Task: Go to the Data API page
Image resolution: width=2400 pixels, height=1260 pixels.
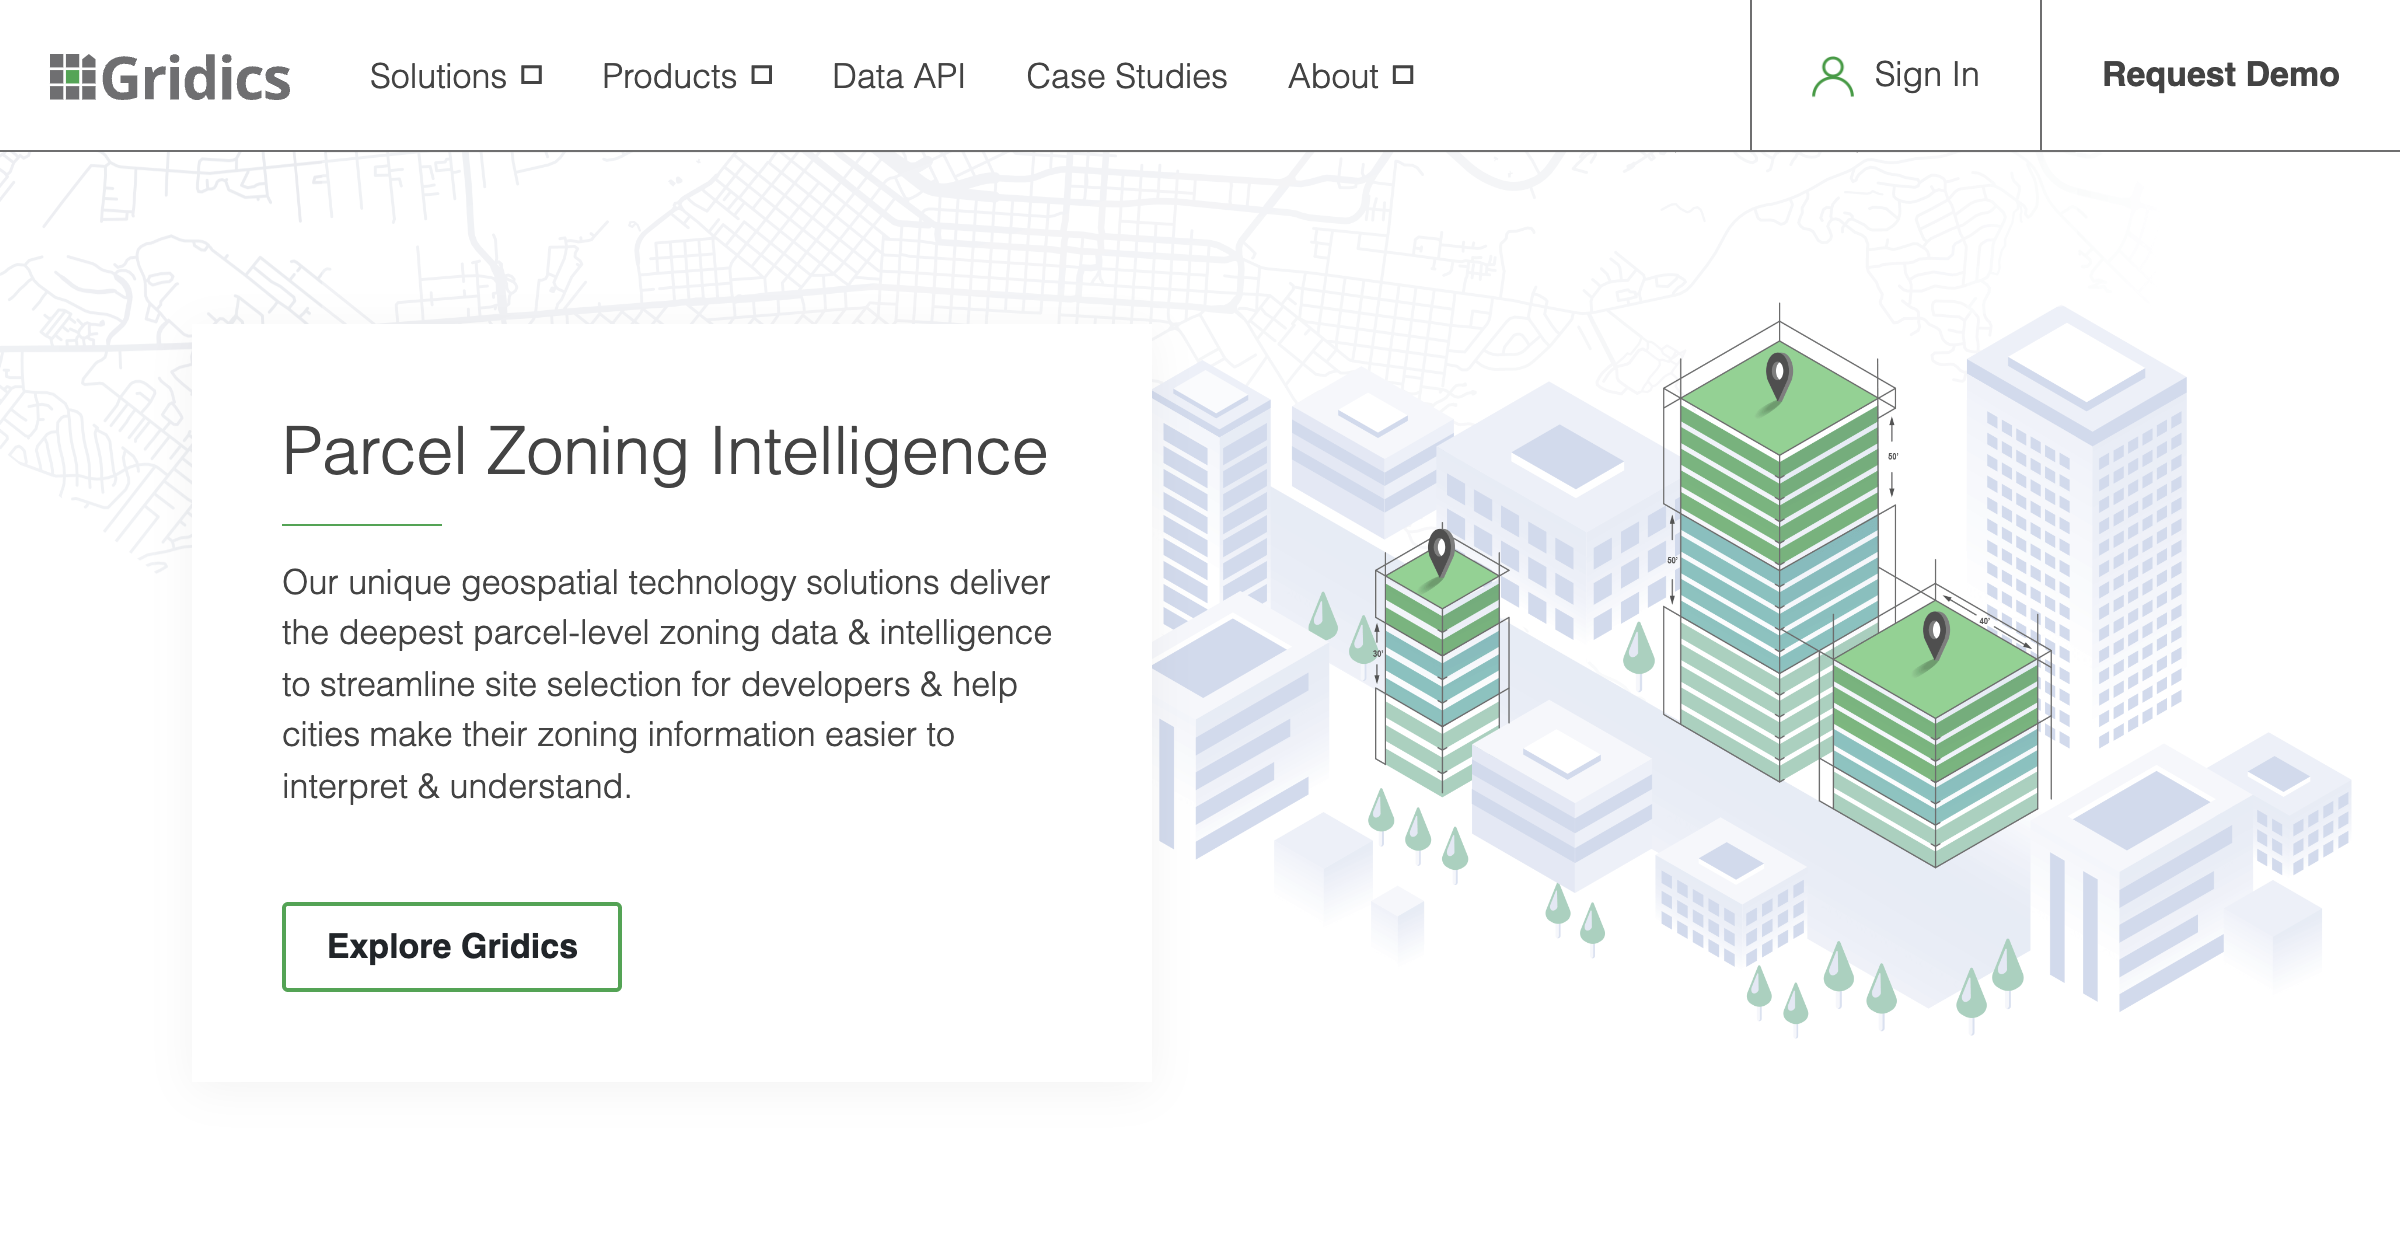Action: click(898, 76)
